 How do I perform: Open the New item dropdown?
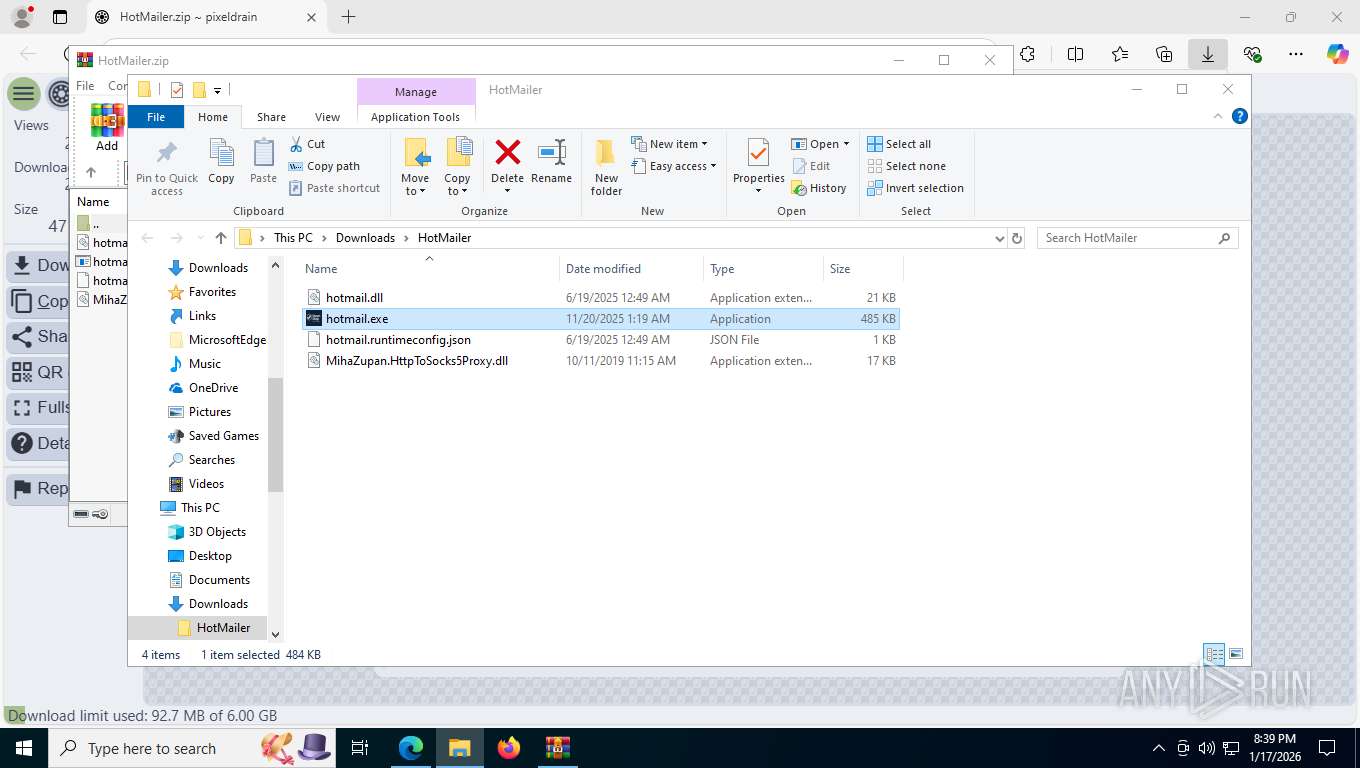tap(670, 144)
